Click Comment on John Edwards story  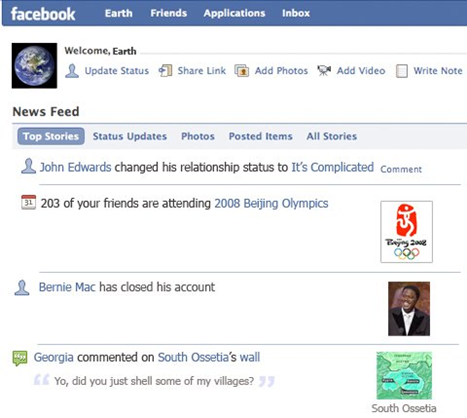(401, 169)
